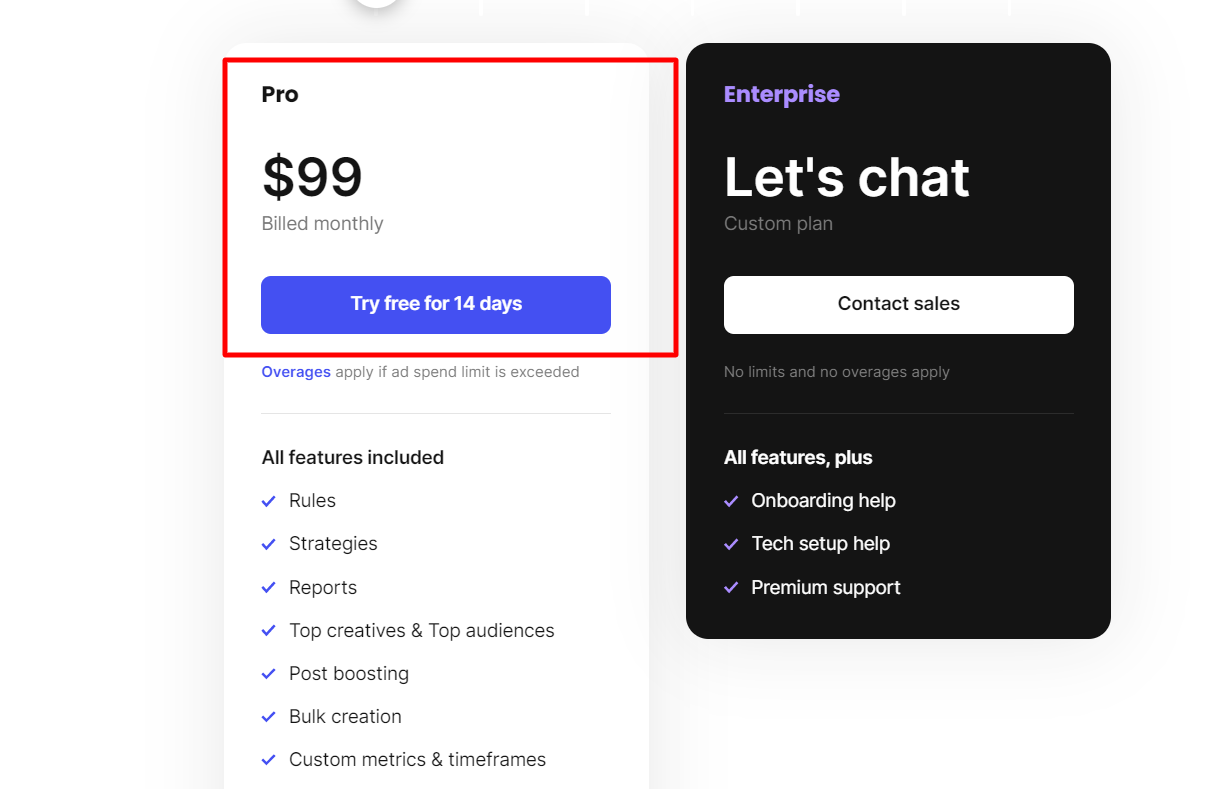The width and height of the screenshot is (1208, 789).
Task: Click the "All features included" heading
Action: point(352,458)
